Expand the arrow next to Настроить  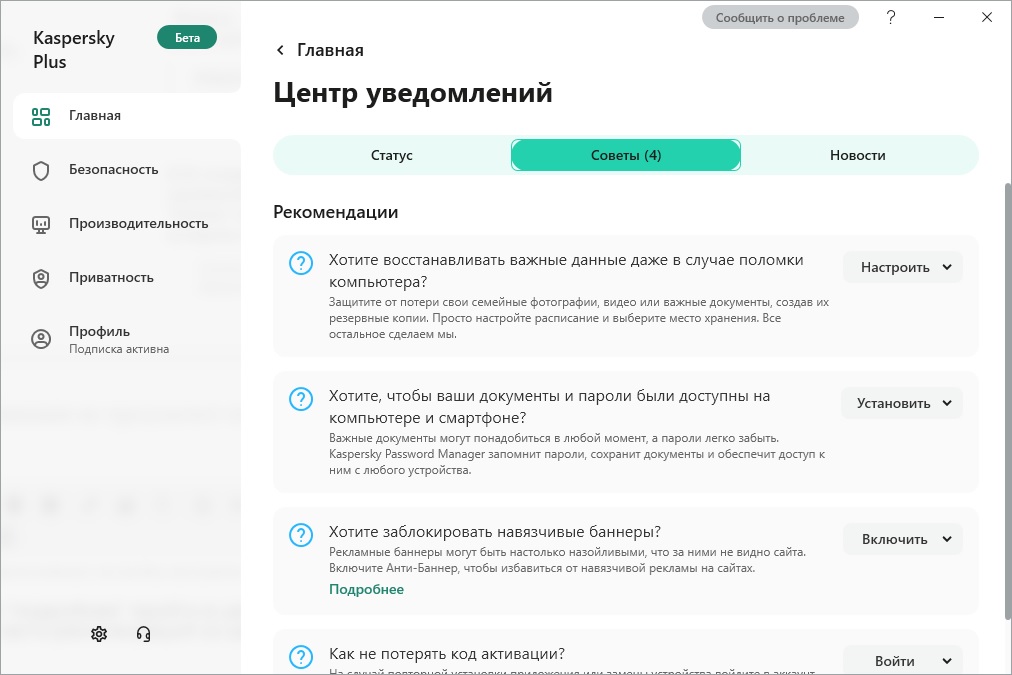point(947,267)
